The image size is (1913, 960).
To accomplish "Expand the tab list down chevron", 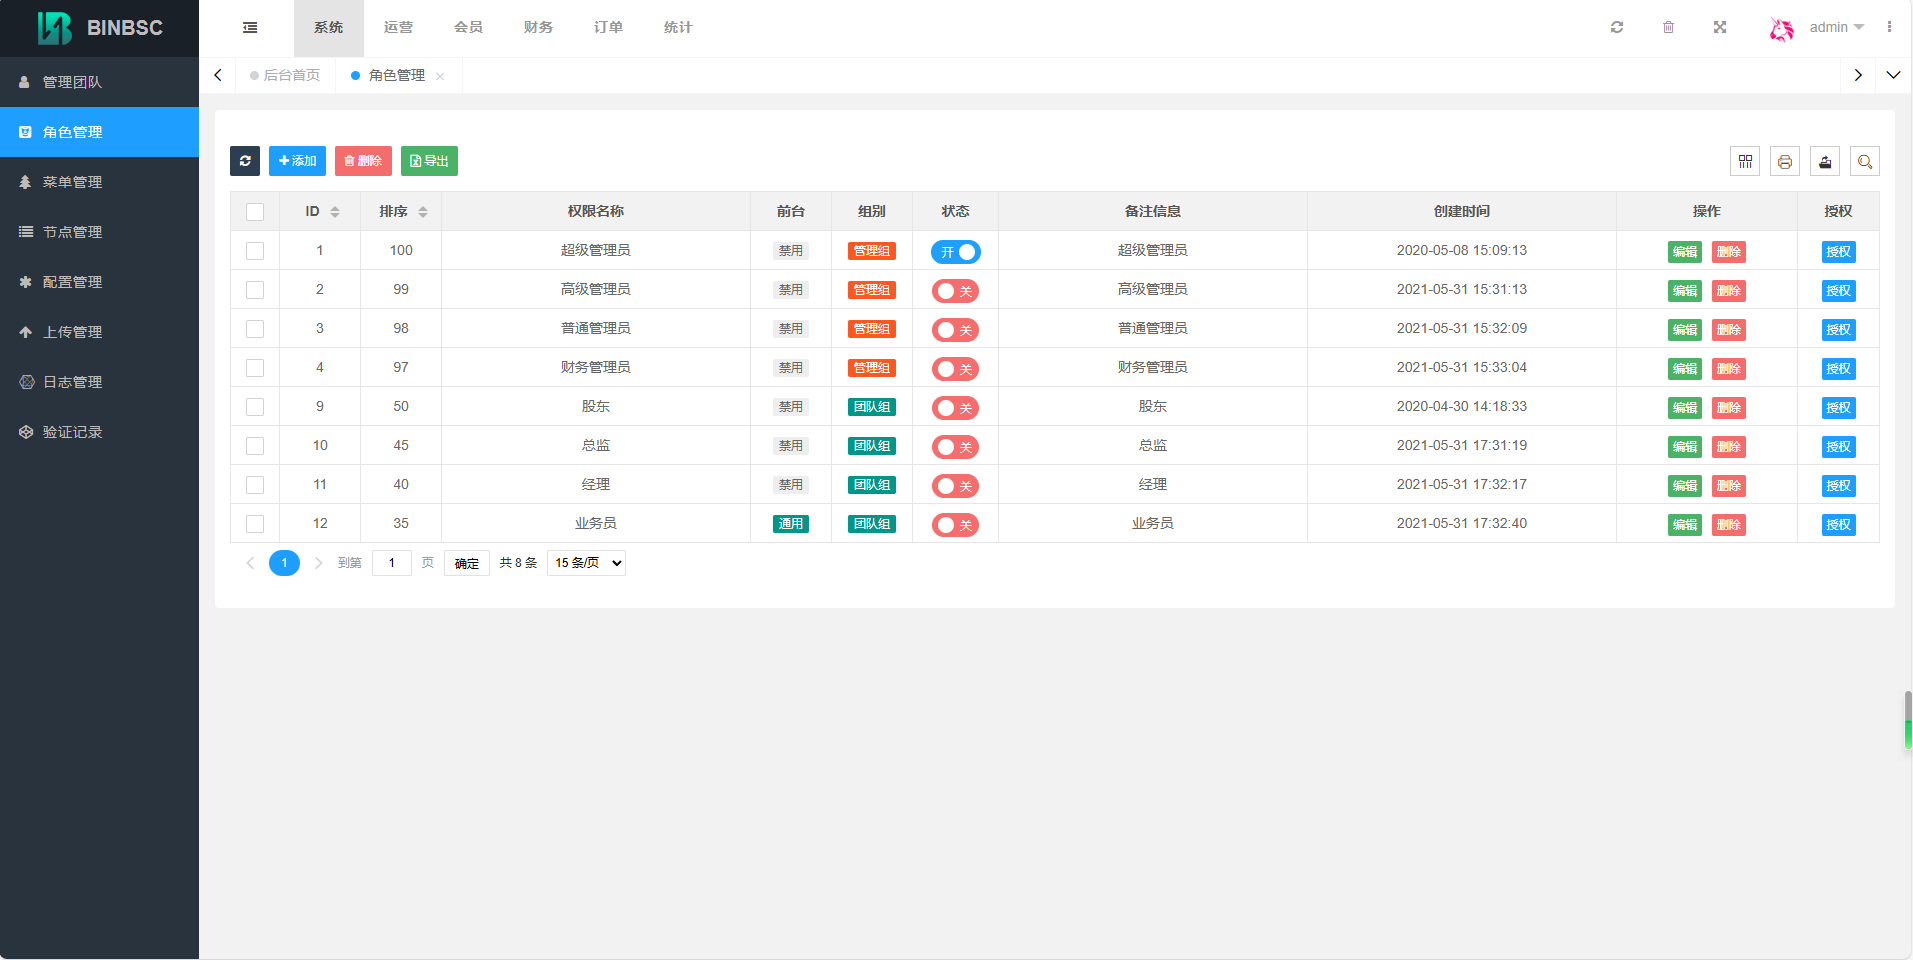I will coord(1893,75).
